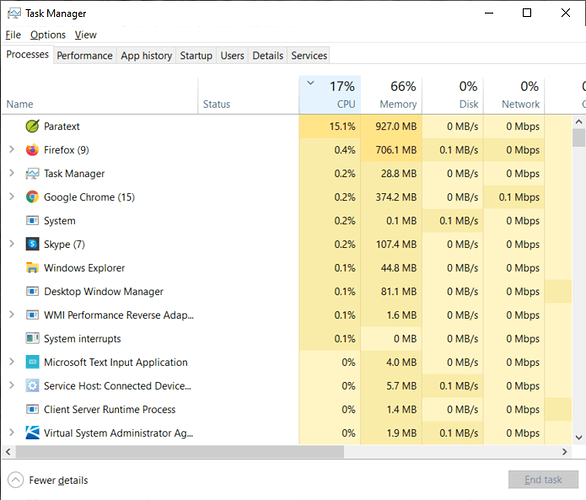Switch to the Performance tab
Screen dimensions: 586x500
[85, 55]
